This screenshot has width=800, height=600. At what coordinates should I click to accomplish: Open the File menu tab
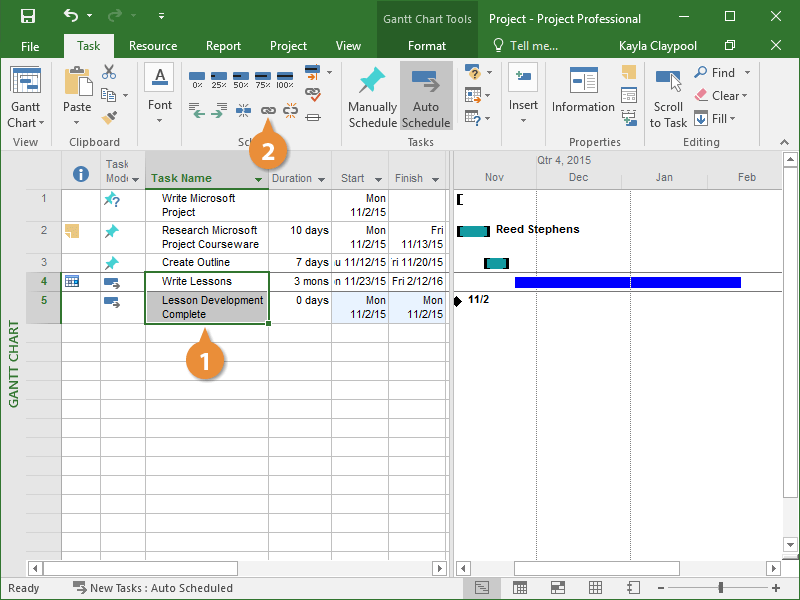pos(30,46)
